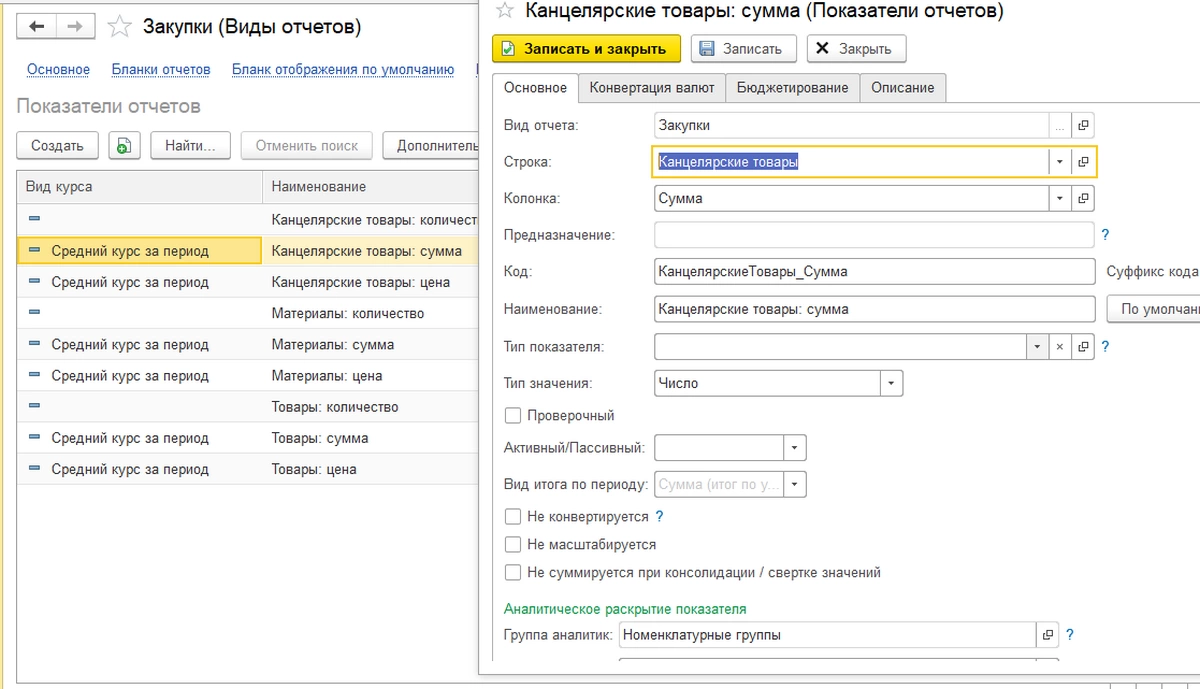The image size is (1200, 689).
Task: Enable the Проверочный checkbox
Action: coord(513,415)
